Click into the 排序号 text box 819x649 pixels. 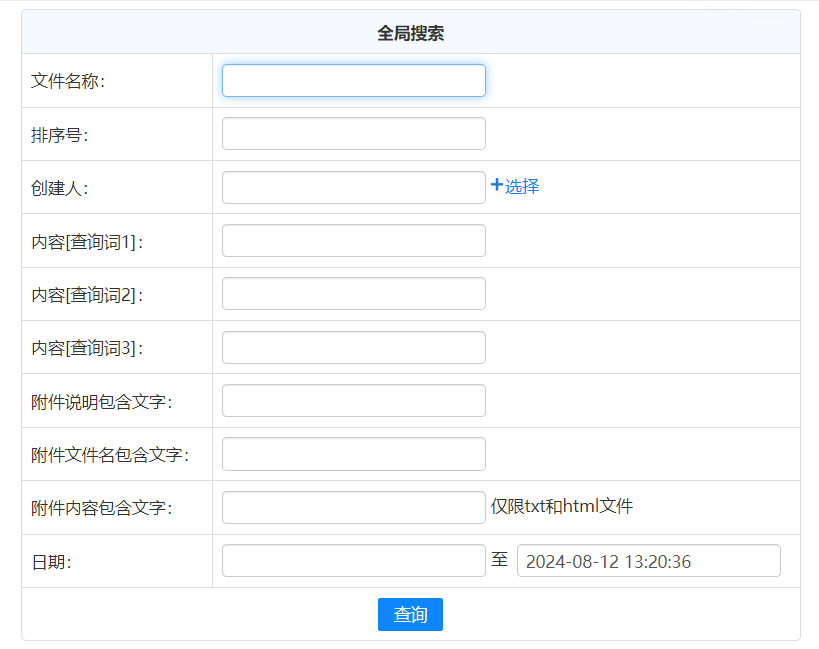click(353, 134)
